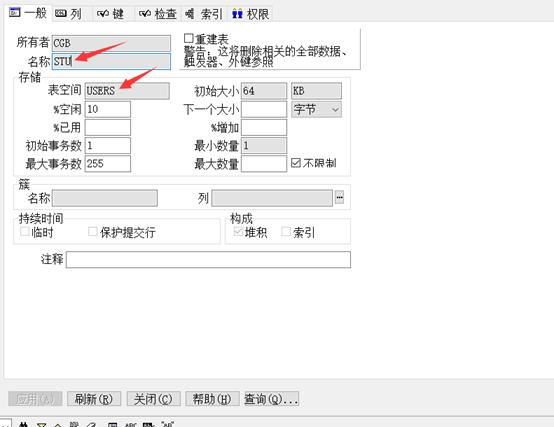Click the binoculars find icon in bottom toolbar
Viewport: 554px width, 427px height.
pos(23,424)
